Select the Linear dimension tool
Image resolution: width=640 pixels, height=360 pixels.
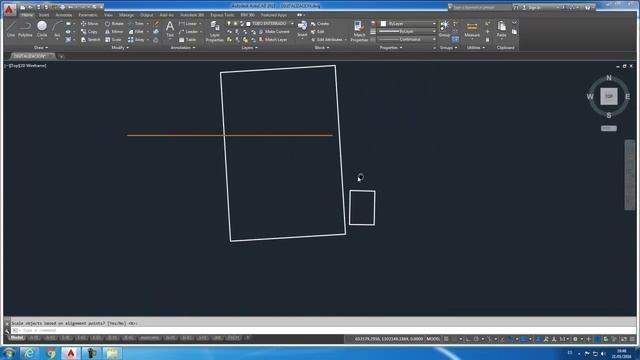click(x=188, y=24)
